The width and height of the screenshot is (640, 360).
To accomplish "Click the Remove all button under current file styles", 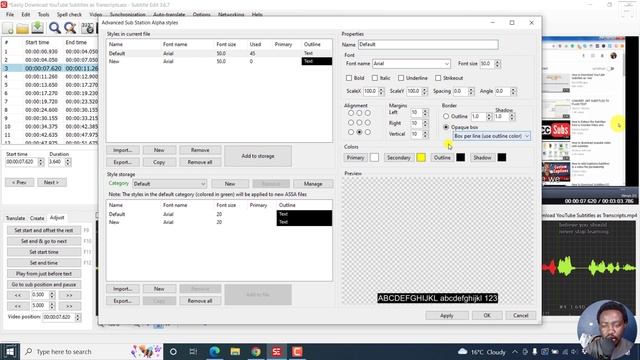I will tap(200, 162).
